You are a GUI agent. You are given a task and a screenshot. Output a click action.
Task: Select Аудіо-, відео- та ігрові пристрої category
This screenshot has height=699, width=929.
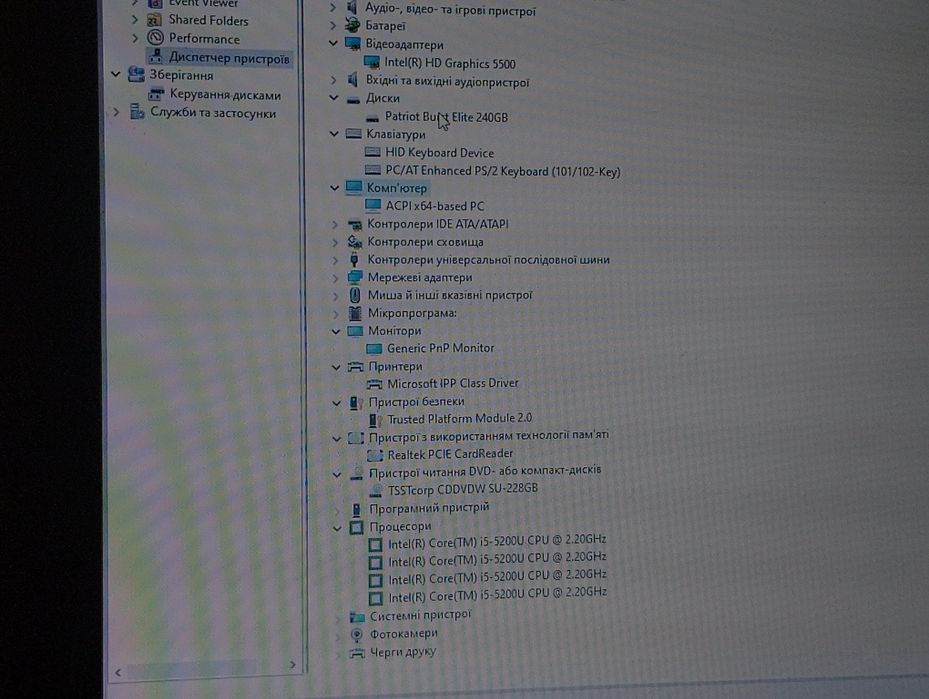coord(450,9)
